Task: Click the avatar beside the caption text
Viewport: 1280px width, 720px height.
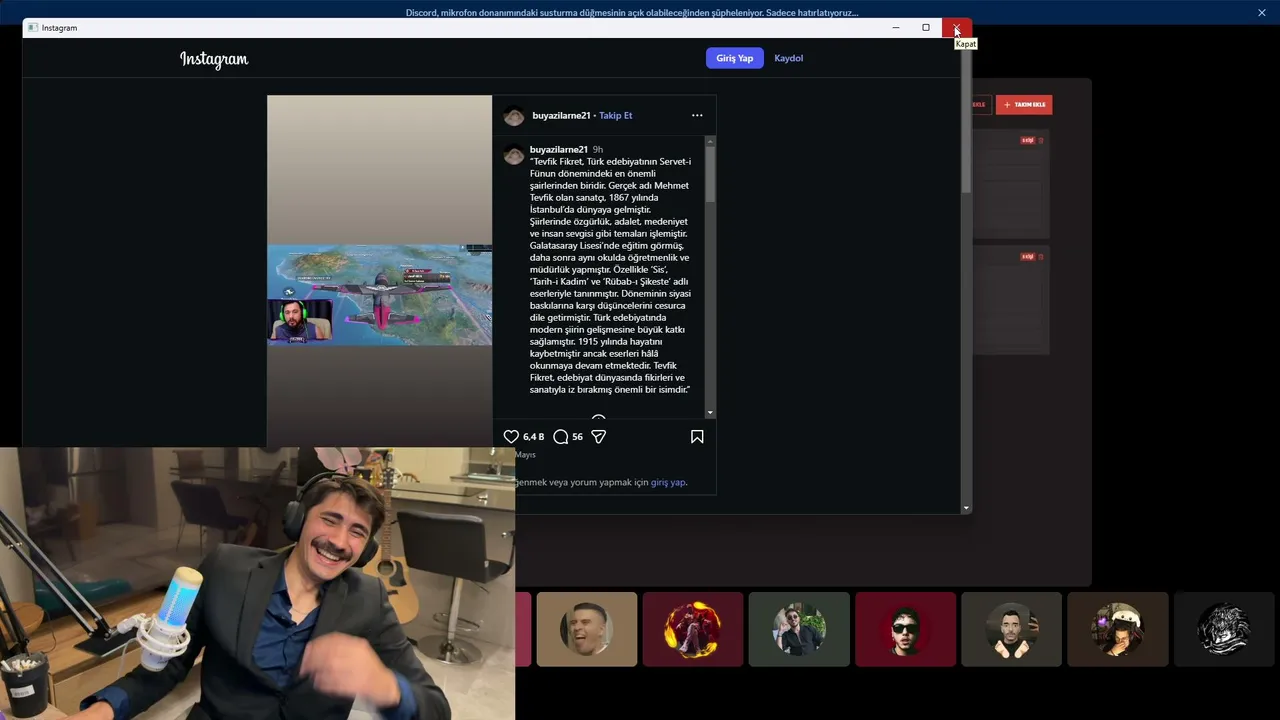Action: (514, 156)
